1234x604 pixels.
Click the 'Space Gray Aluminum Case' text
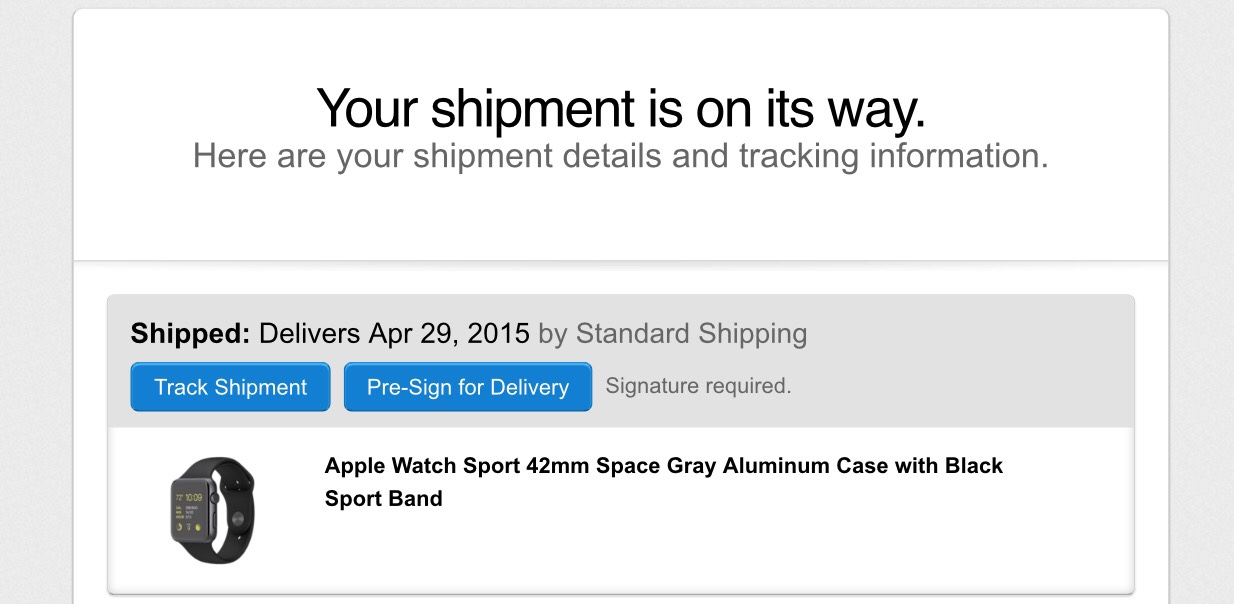[708, 465]
